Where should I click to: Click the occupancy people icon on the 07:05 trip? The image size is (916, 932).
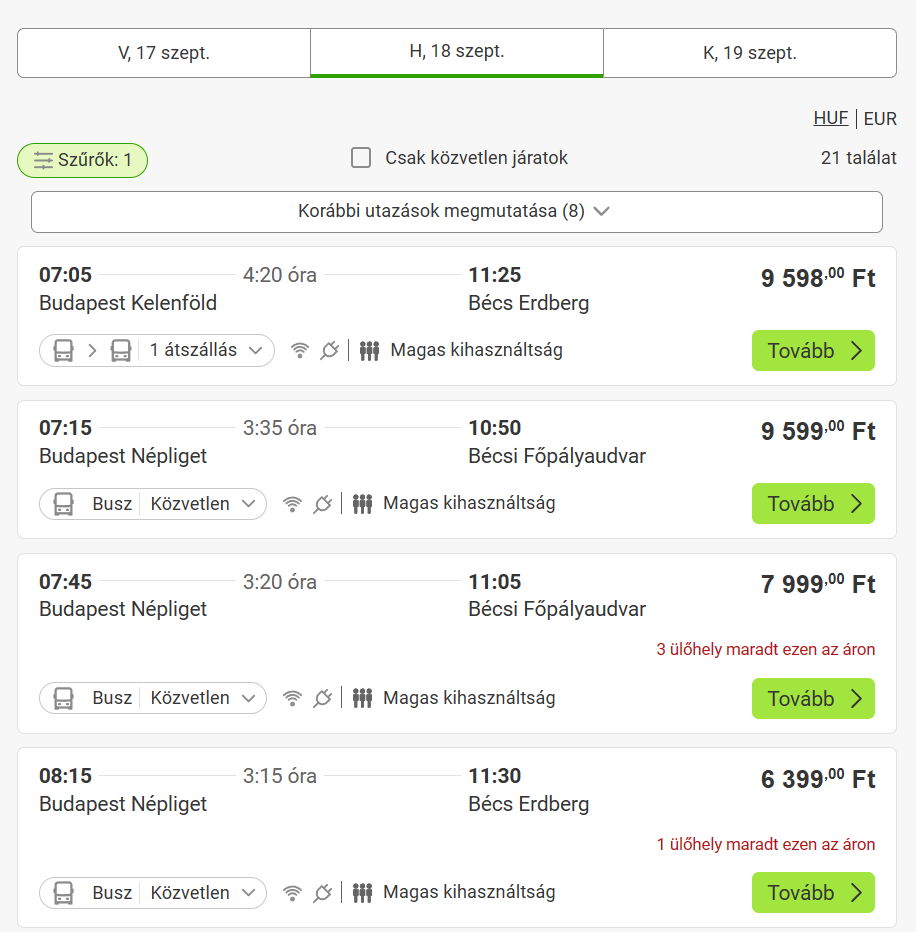[370, 351]
